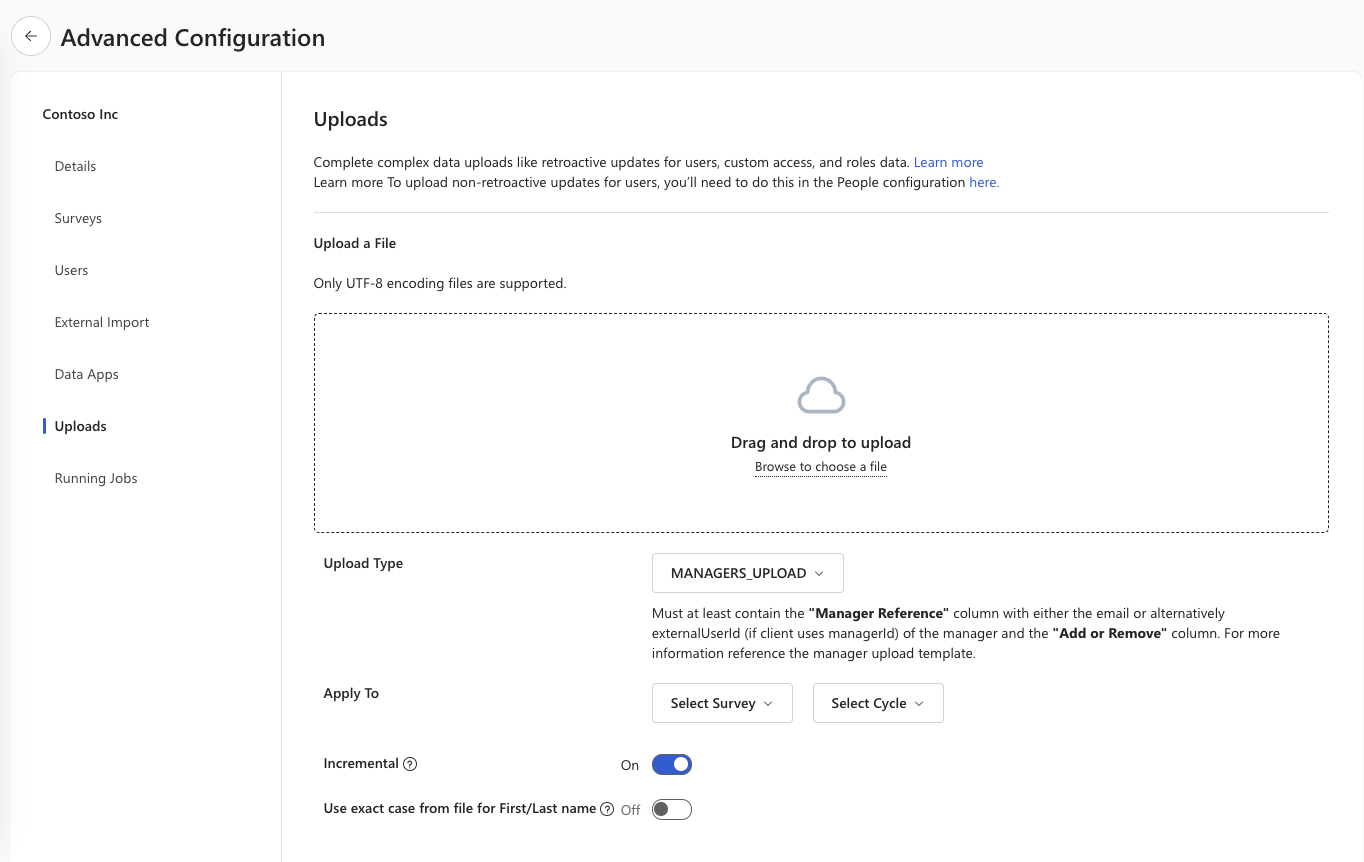View Running Jobs
Screen dimensions: 1364x862
click(x=95, y=478)
